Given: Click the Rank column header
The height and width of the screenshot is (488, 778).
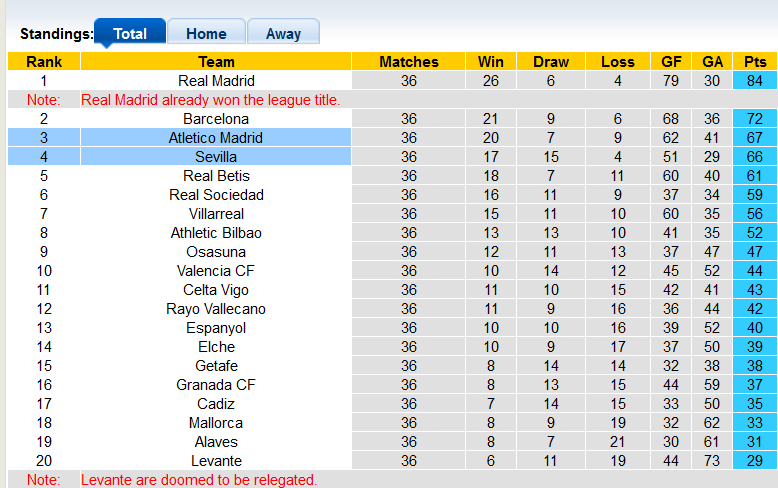Looking at the screenshot, I should click(43, 62).
